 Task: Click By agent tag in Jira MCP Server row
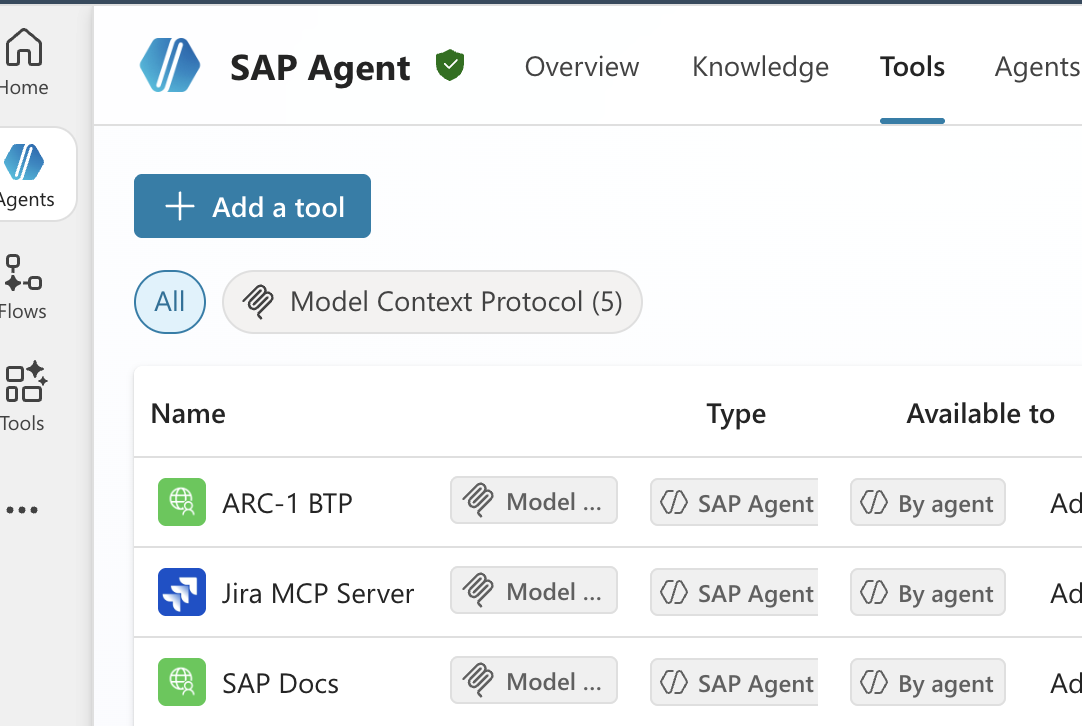point(927,592)
